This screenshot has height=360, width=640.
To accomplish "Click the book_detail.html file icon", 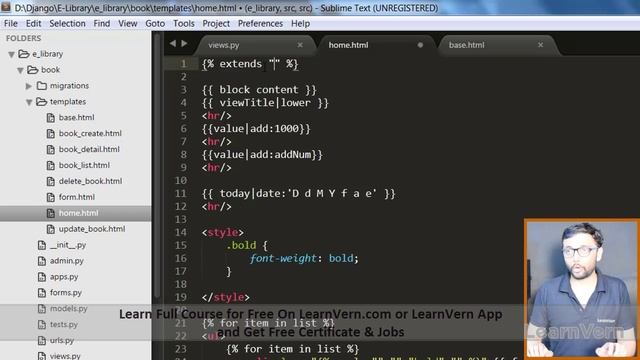I will (x=51, y=150).
